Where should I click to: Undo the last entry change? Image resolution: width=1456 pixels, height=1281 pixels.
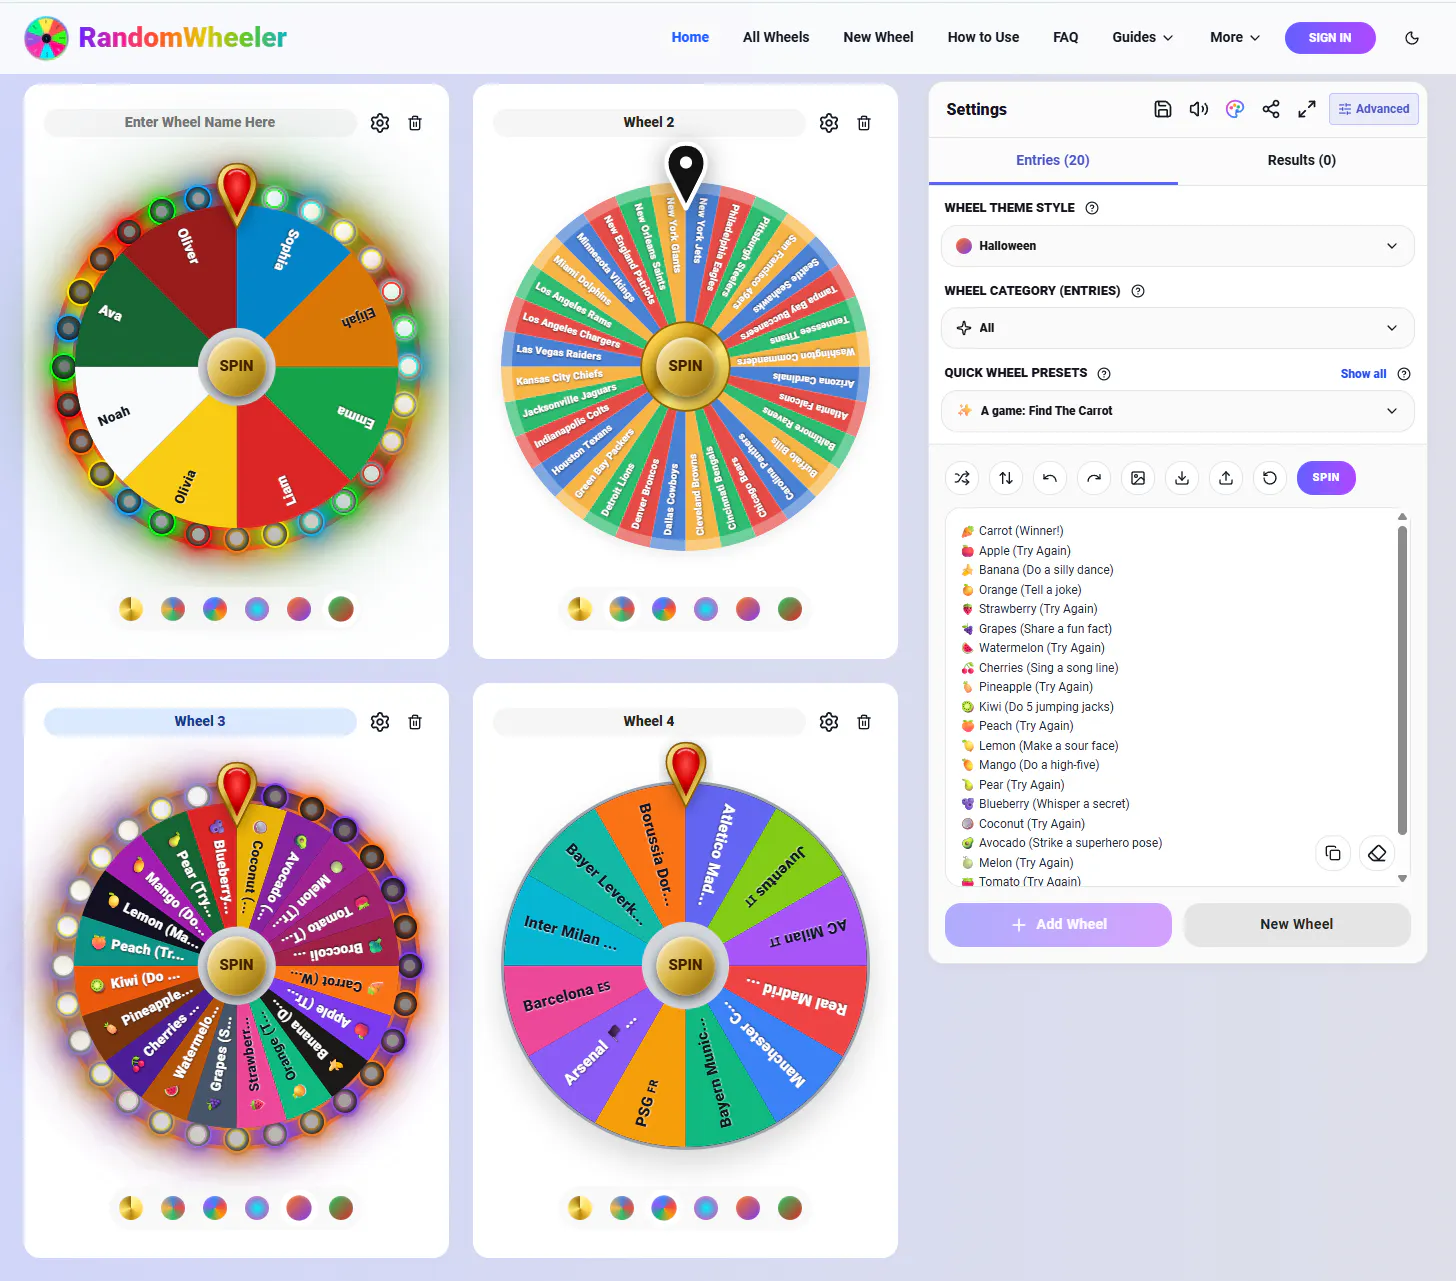click(x=1050, y=478)
